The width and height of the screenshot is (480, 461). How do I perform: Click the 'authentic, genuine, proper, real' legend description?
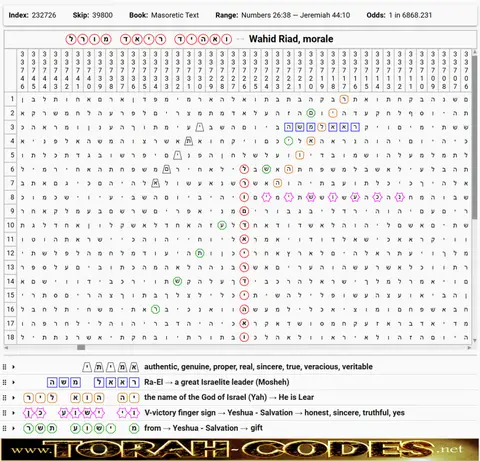click(258, 367)
